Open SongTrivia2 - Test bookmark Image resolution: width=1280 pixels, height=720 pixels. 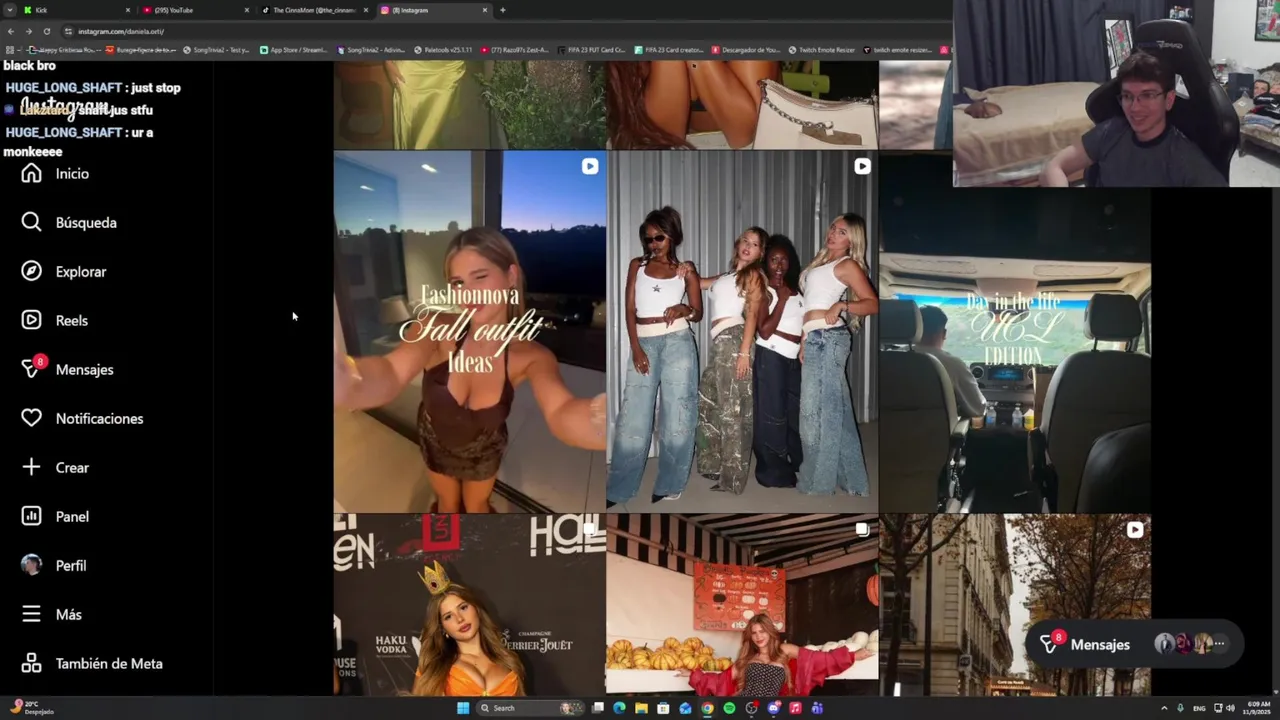[x=216, y=50]
